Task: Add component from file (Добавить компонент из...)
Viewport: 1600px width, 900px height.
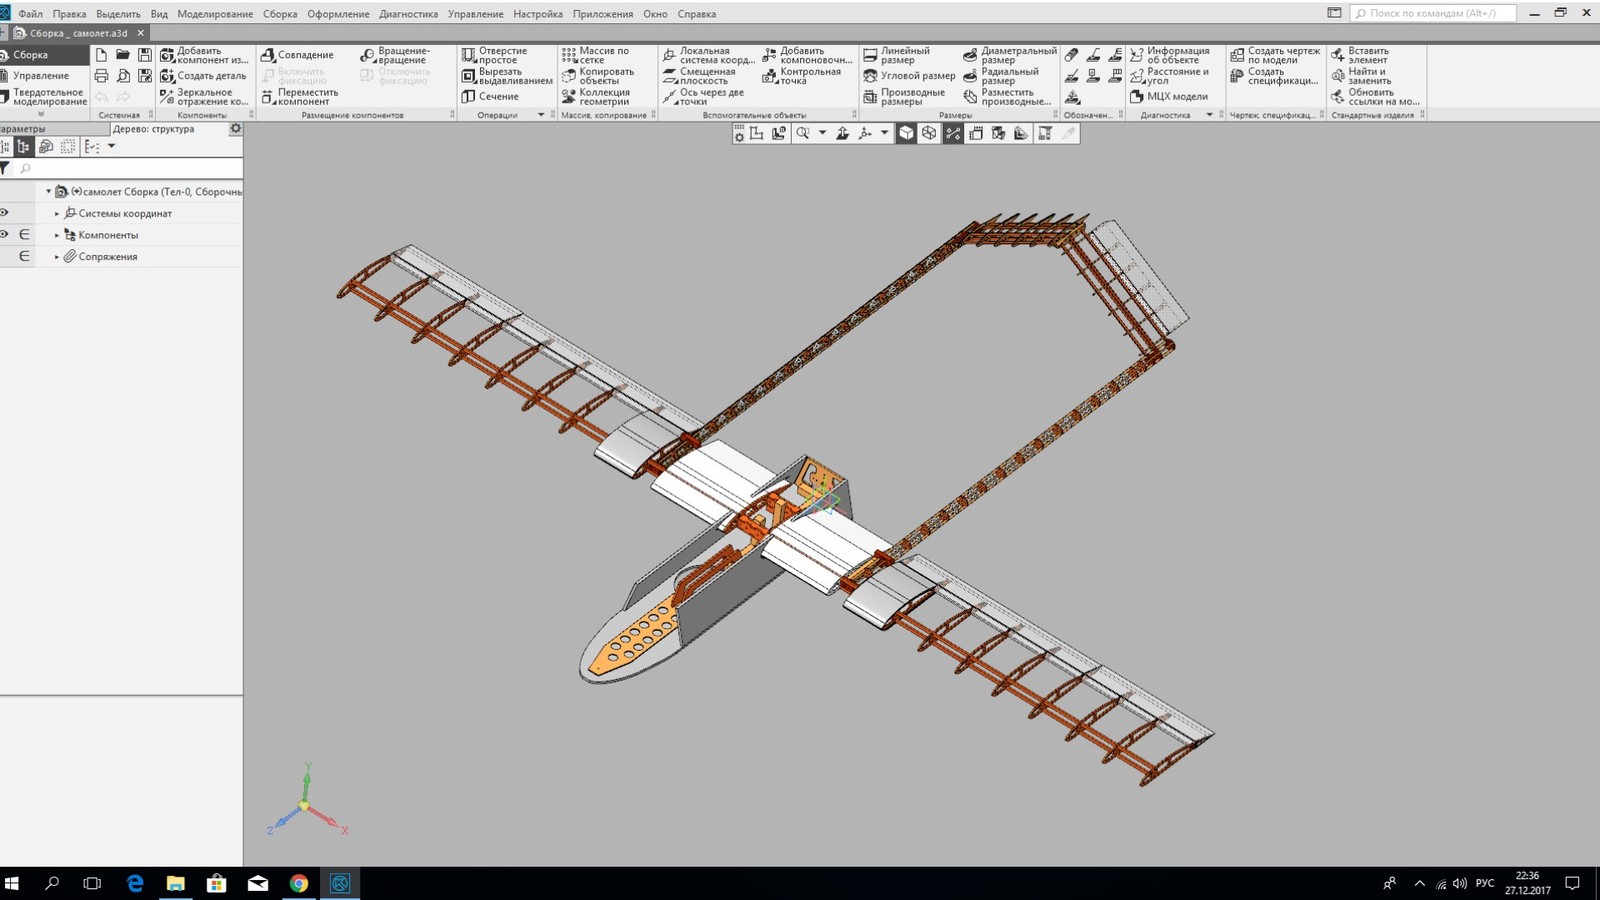Action: (204, 55)
